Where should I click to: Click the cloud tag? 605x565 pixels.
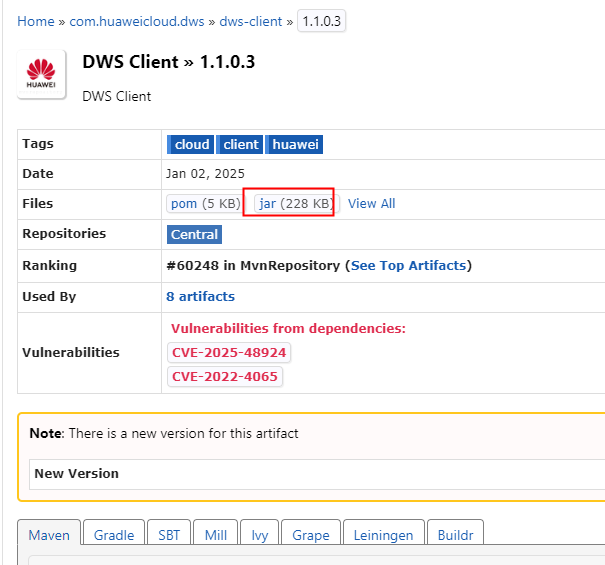pyautogui.click(x=191, y=145)
